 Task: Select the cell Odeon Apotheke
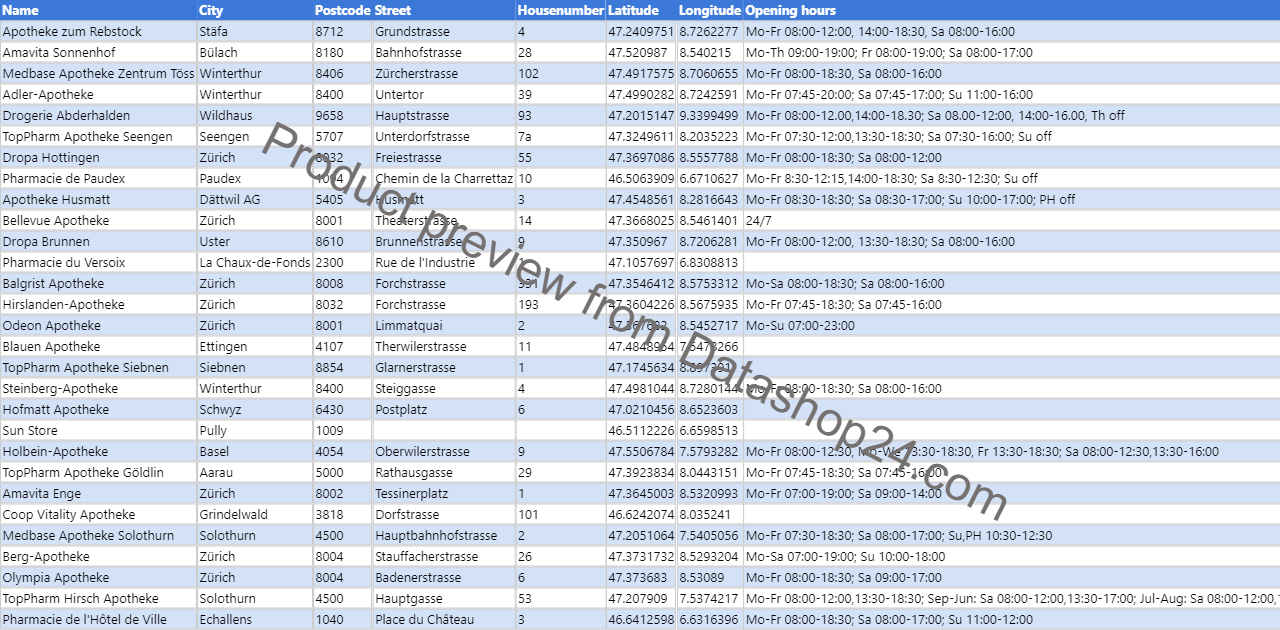[x=98, y=326]
